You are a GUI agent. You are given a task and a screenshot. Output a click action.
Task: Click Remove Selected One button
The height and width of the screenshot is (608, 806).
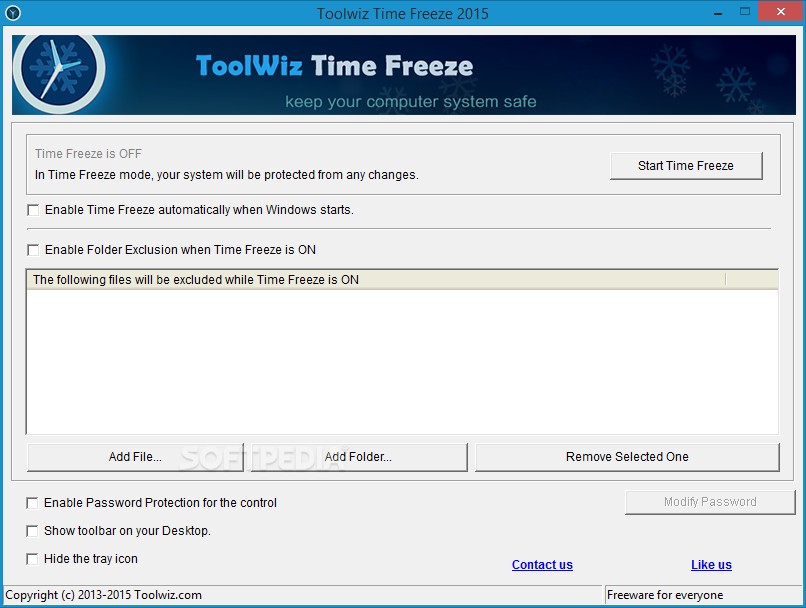(x=627, y=457)
